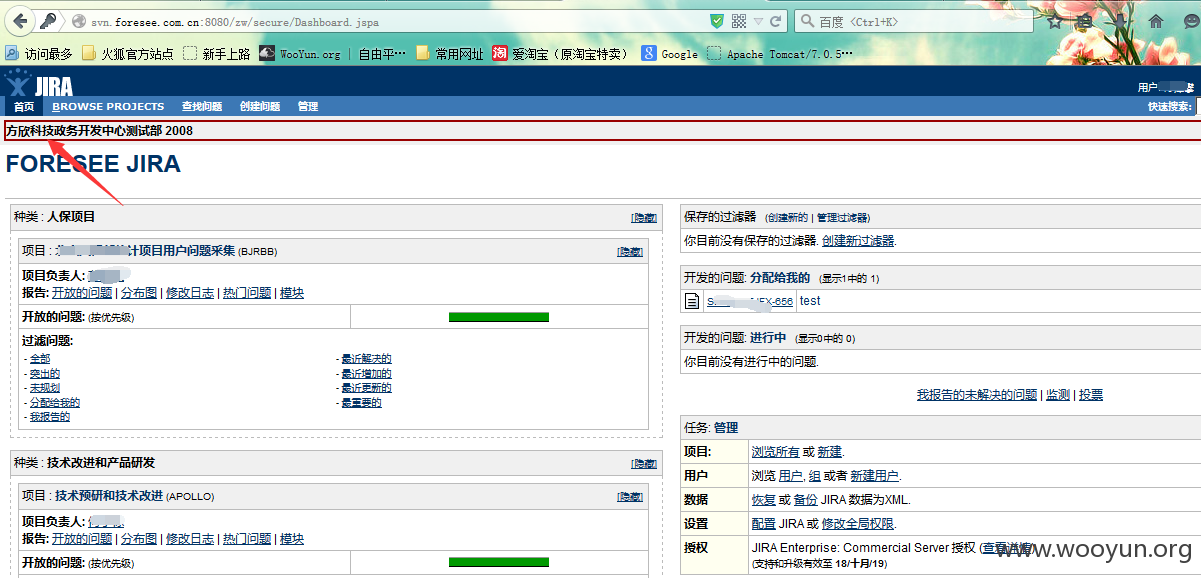Image resolution: width=1201 pixels, height=578 pixels.
Task: Hide the 人保项目 category section
Action: pos(644,217)
